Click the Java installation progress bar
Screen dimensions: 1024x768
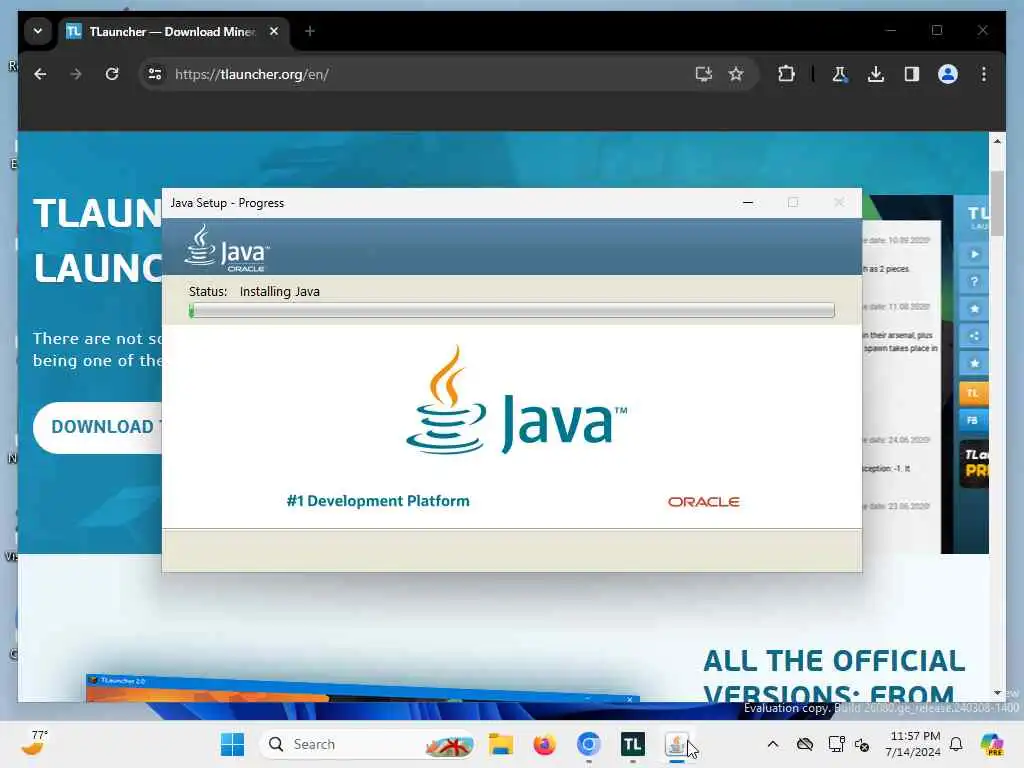pos(511,310)
